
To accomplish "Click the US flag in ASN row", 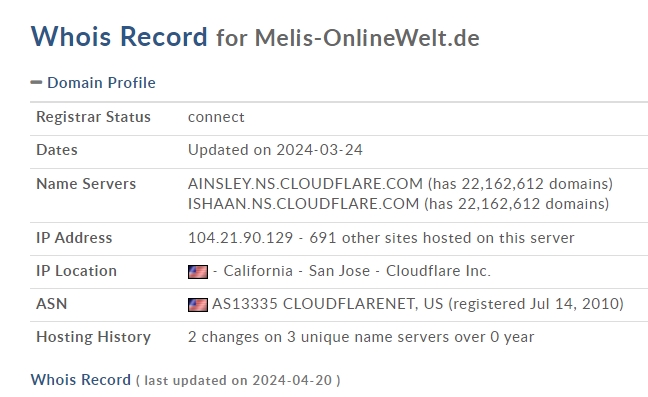I will [198, 305].
